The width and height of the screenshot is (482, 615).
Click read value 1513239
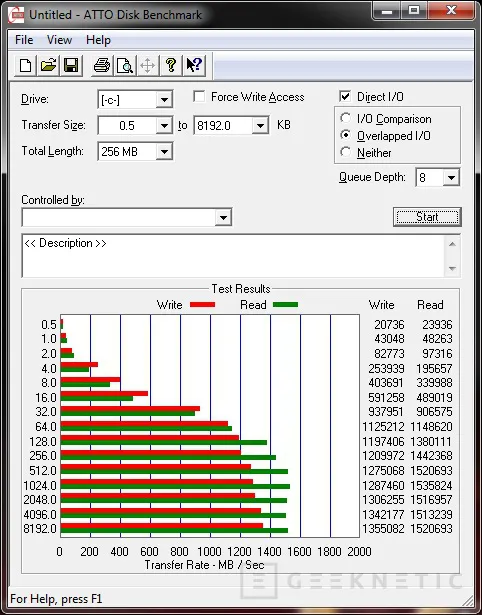[x=431, y=514]
